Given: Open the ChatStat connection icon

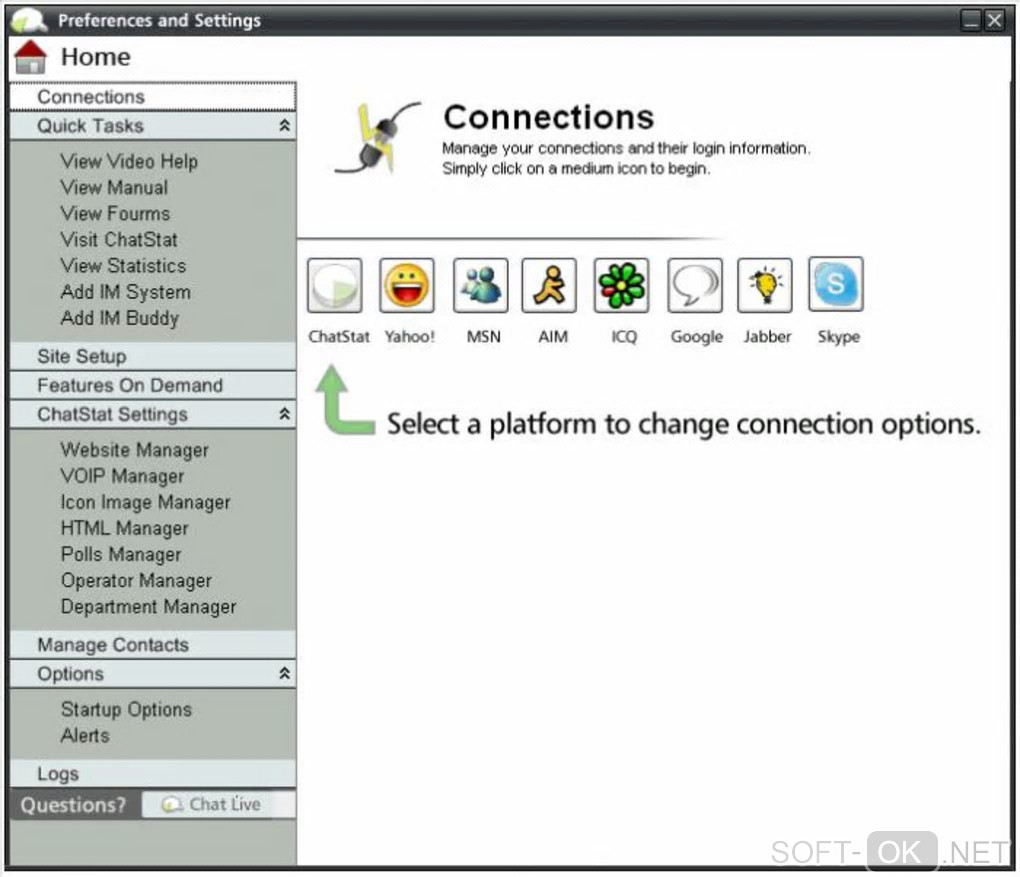Looking at the screenshot, I should click(x=335, y=286).
